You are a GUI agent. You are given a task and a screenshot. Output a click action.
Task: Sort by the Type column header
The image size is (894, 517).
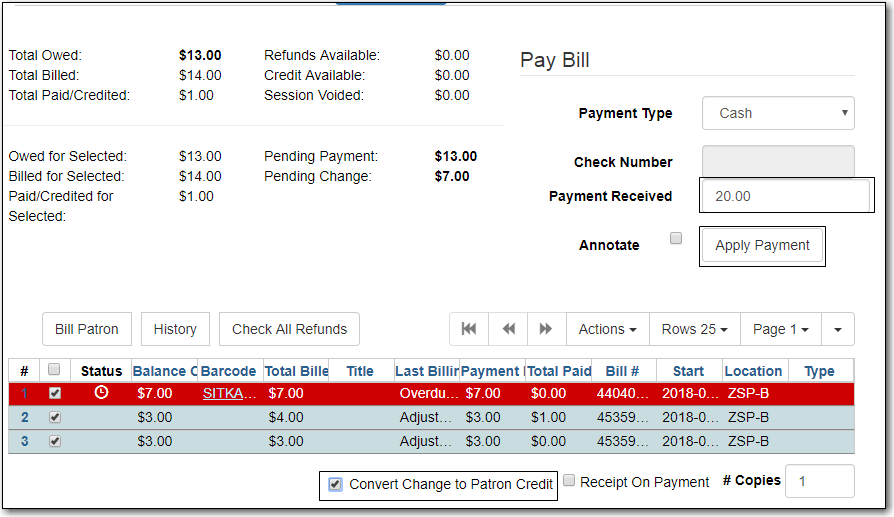click(x=819, y=371)
